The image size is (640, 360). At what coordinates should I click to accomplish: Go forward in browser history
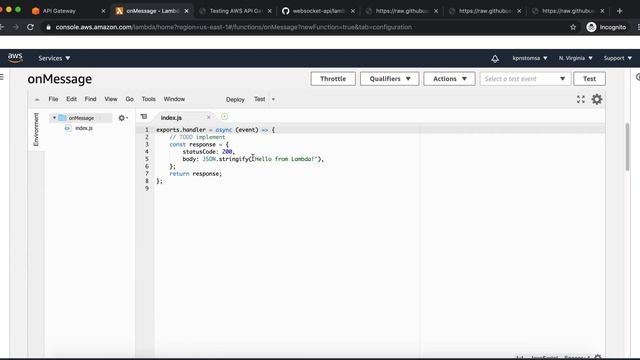click(x=16, y=27)
